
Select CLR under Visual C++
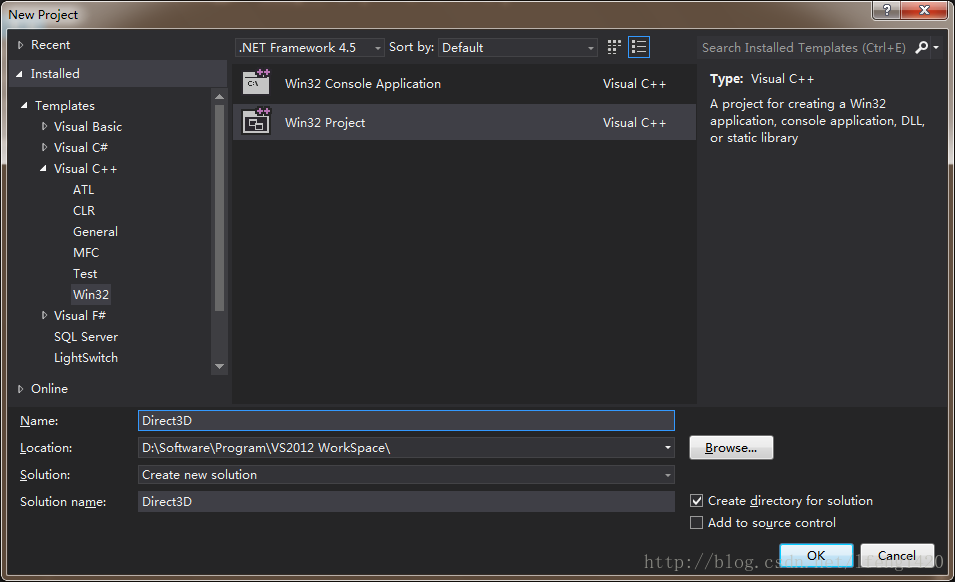point(84,211)
